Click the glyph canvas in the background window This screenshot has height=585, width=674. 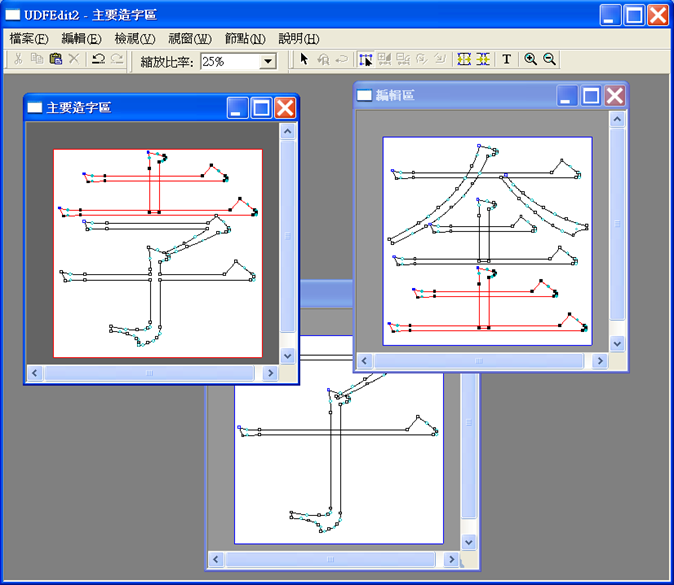[339, 460]
